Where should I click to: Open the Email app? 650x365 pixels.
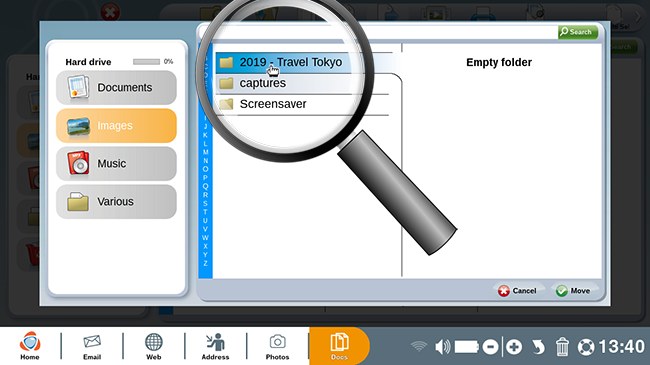92,346
